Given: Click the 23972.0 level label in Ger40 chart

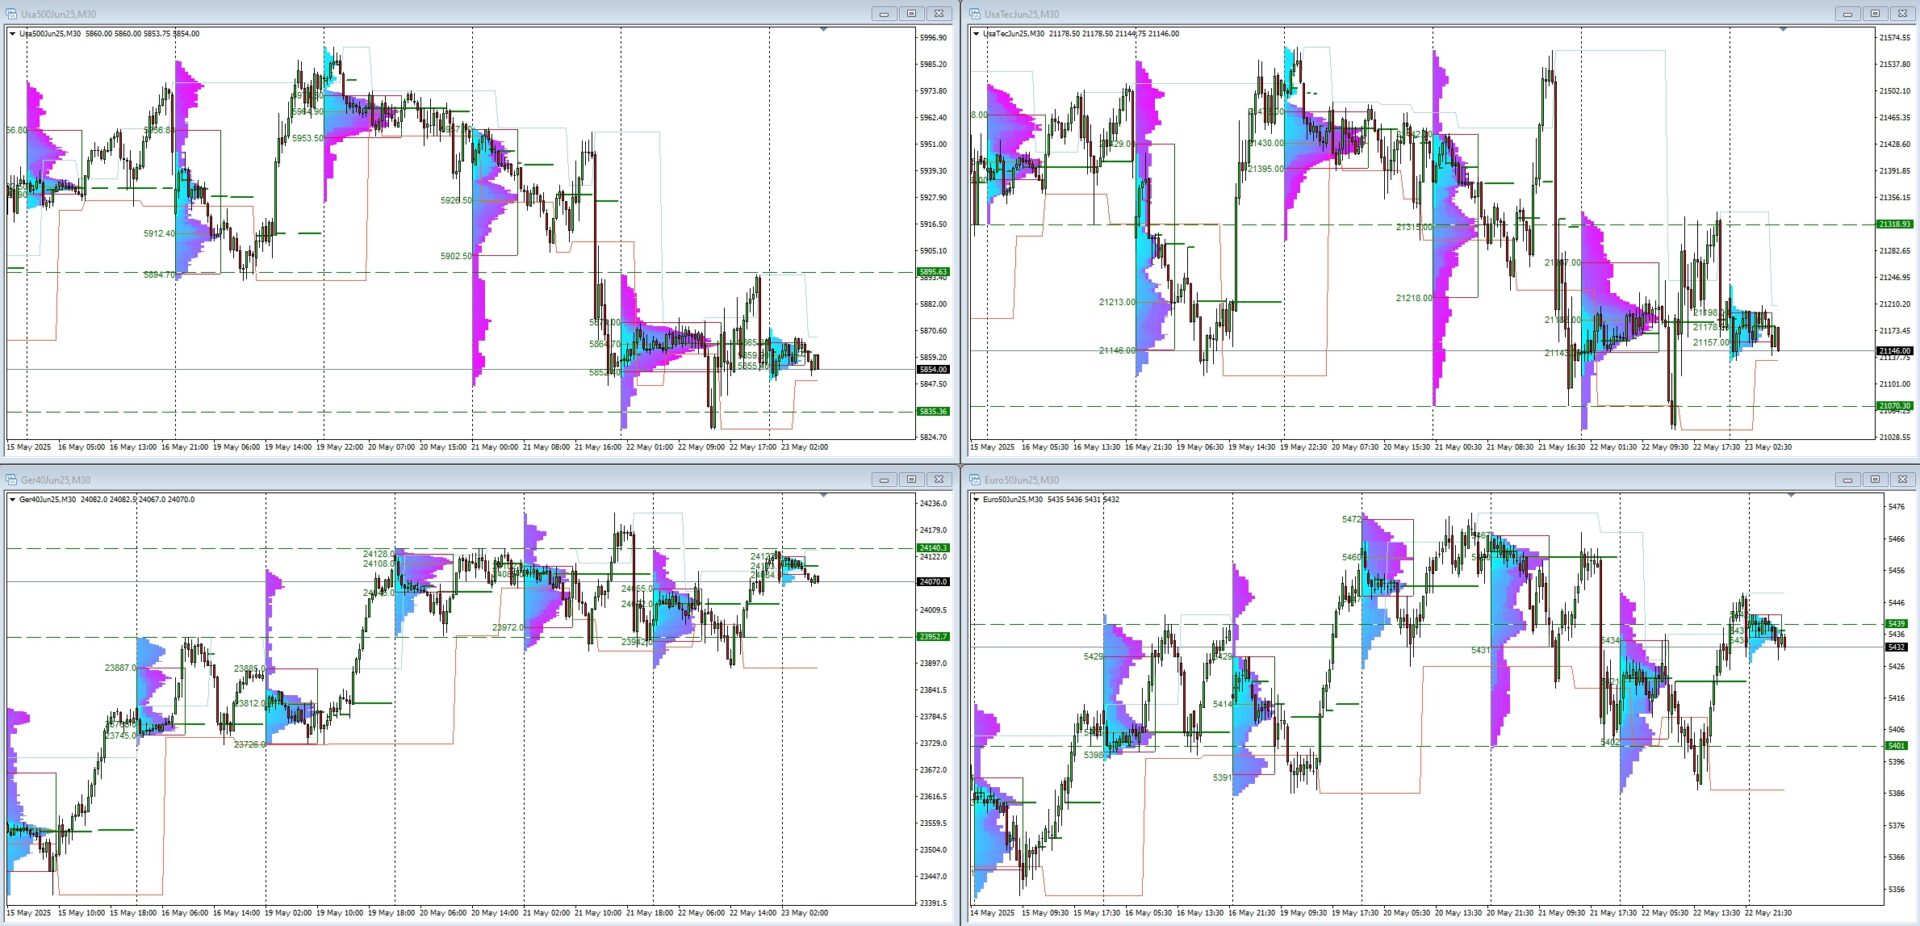Looking at the screenshot, I should point(508,628).
